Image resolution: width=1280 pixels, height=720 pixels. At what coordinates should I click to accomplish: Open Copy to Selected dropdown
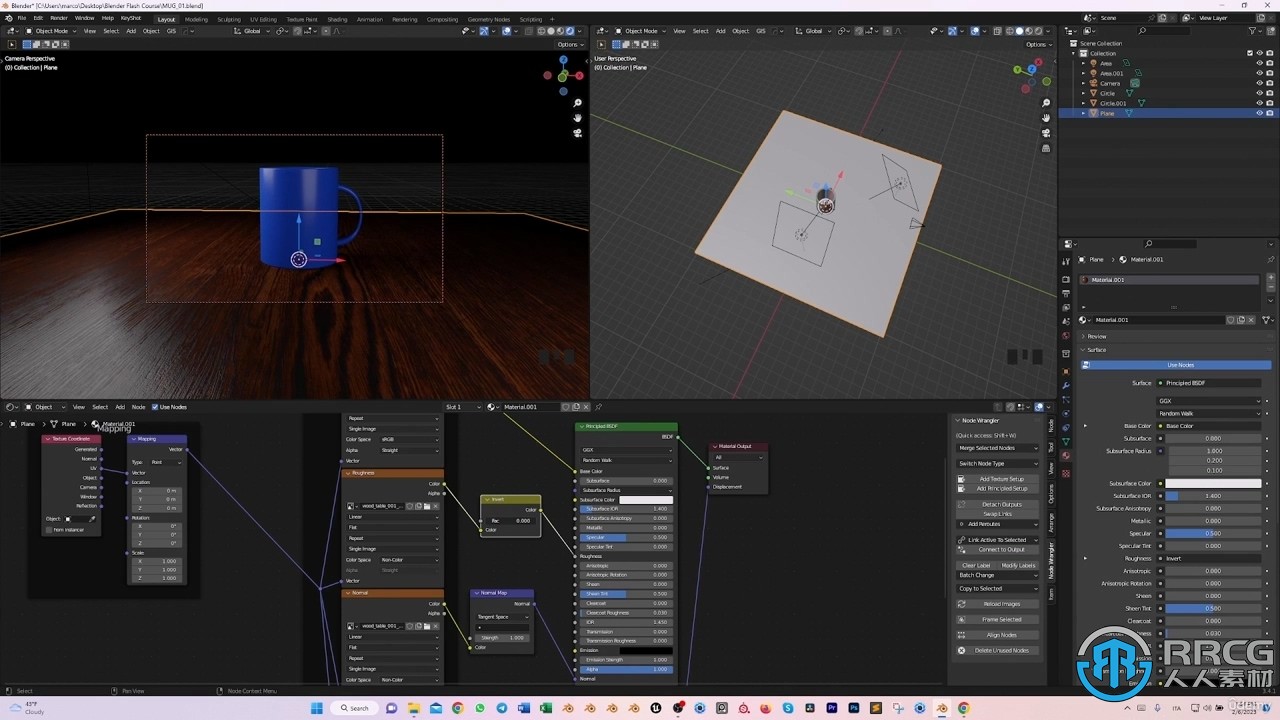998,588
